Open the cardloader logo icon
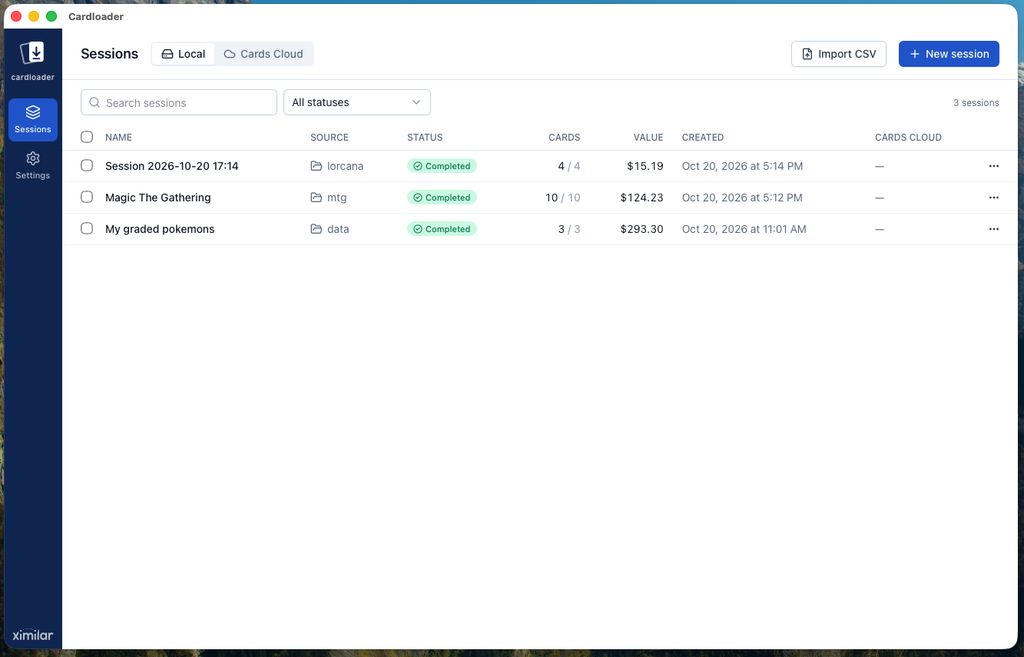1024x657 pixels. point(32,53)
